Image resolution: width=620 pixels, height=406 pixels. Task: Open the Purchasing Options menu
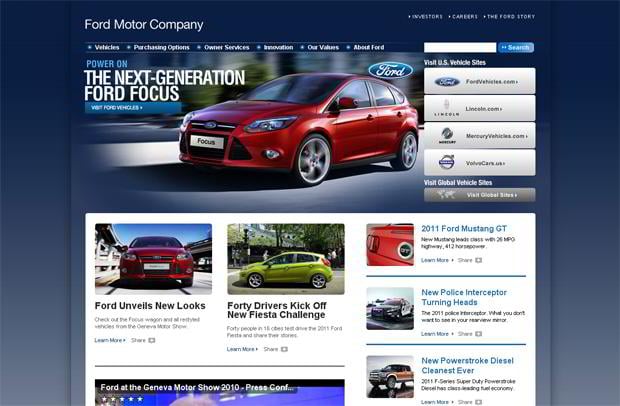(161, 47)
